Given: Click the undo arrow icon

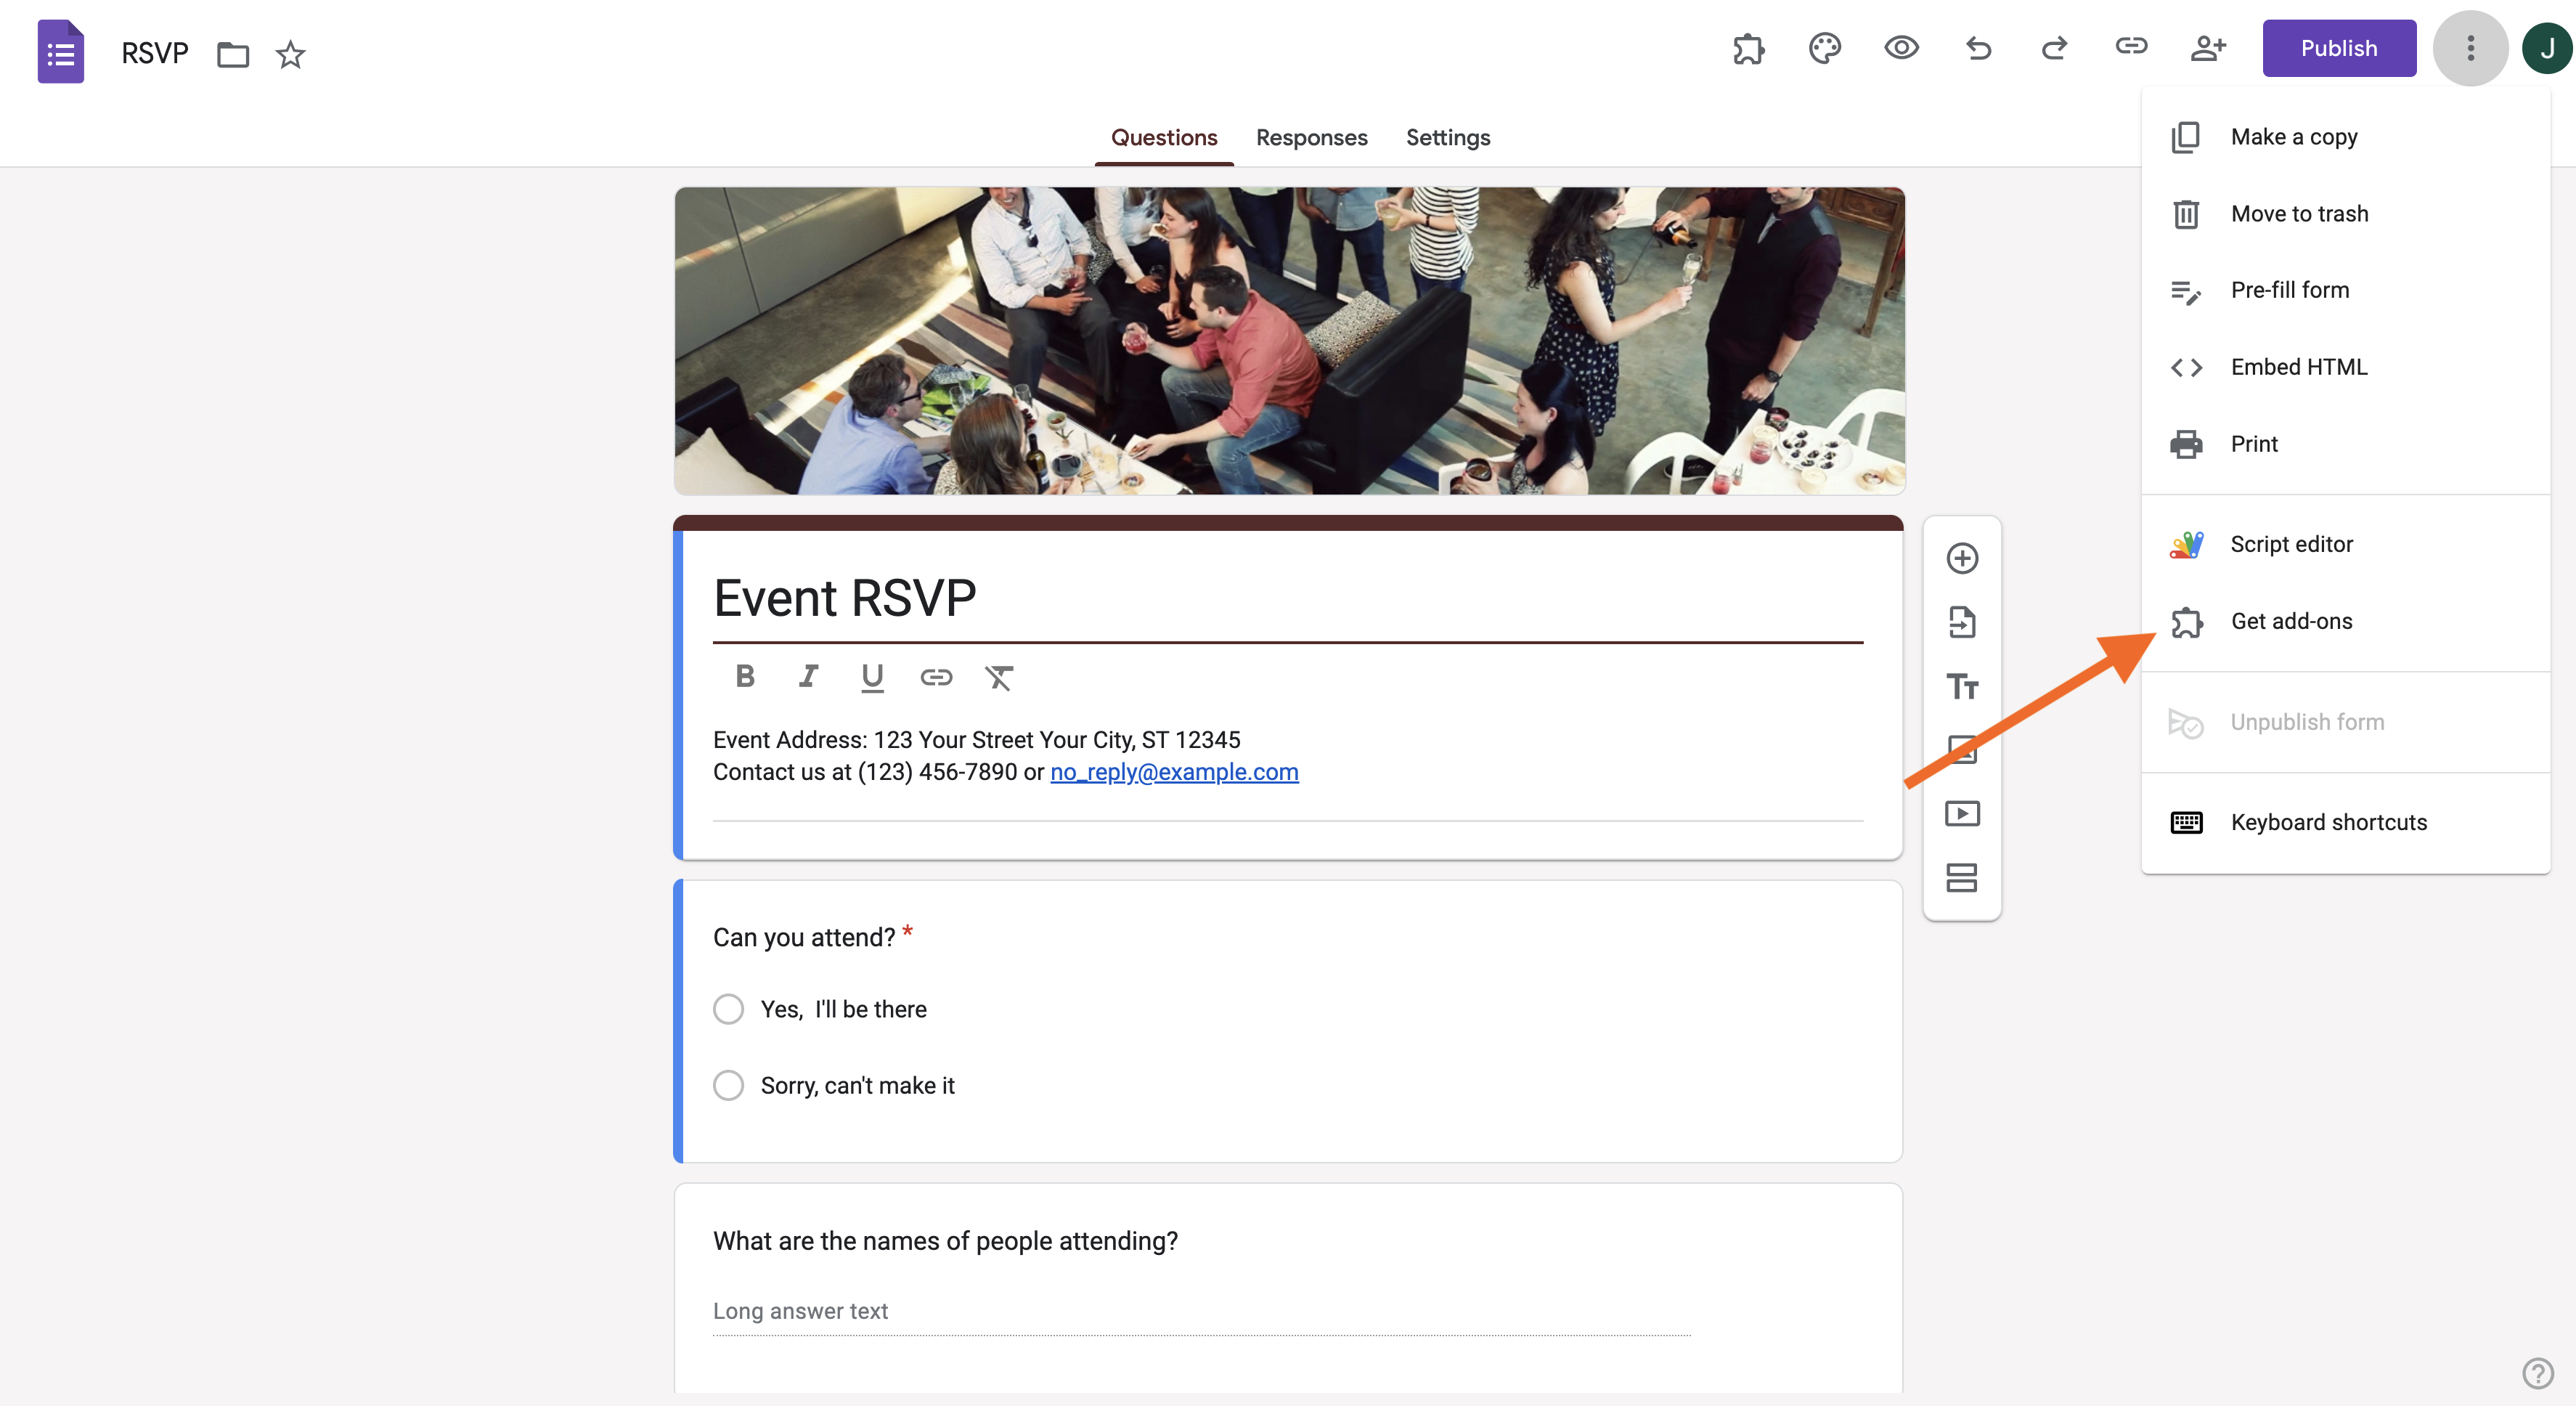Looking at the screenshot, I should [x=1978, y=48].
